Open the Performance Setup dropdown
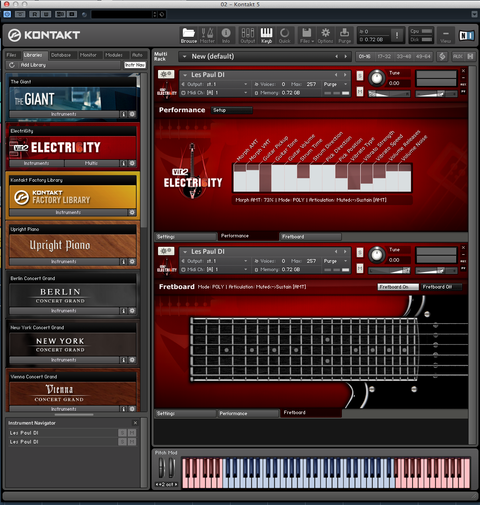 pyautogui.click(x=232, y=110)
